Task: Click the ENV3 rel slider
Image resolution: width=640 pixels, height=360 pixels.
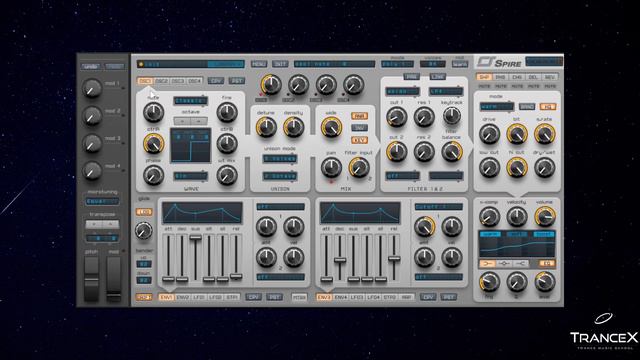Action: (x=394, y=258)
